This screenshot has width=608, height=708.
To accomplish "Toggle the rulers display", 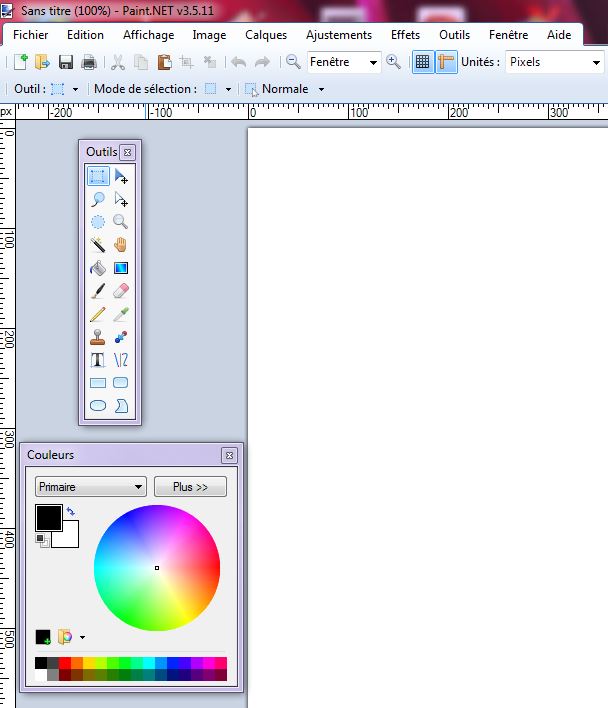I will (x=446, y=62).
